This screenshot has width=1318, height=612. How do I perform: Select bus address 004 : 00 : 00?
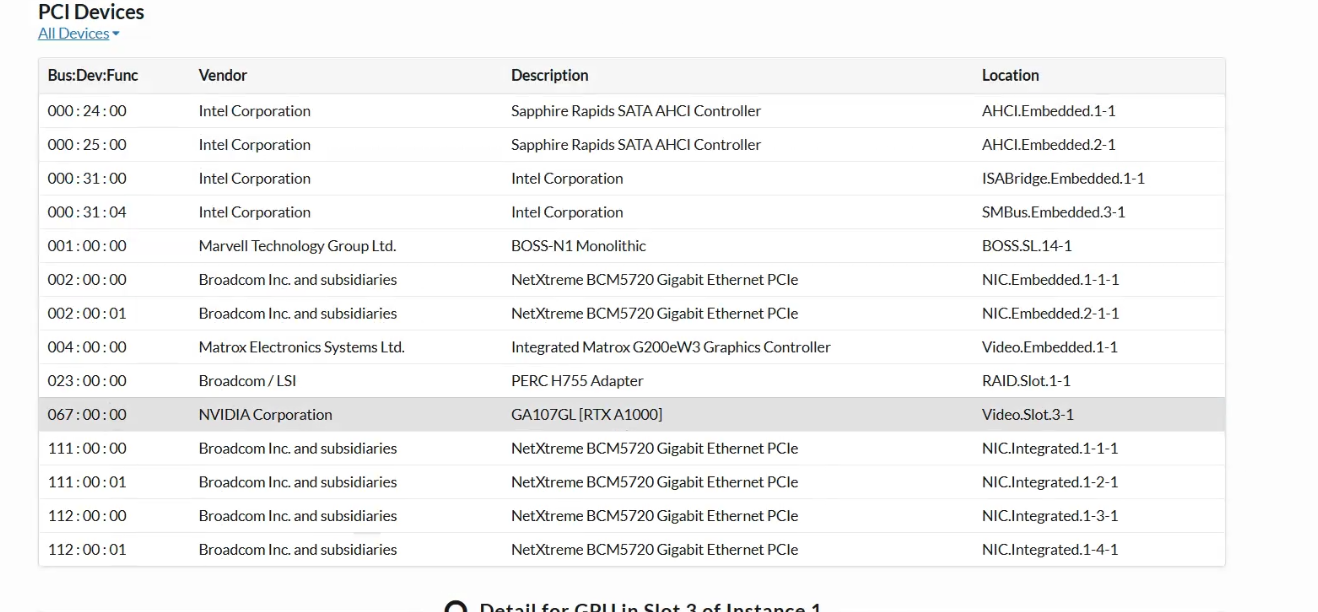point(87,348)
